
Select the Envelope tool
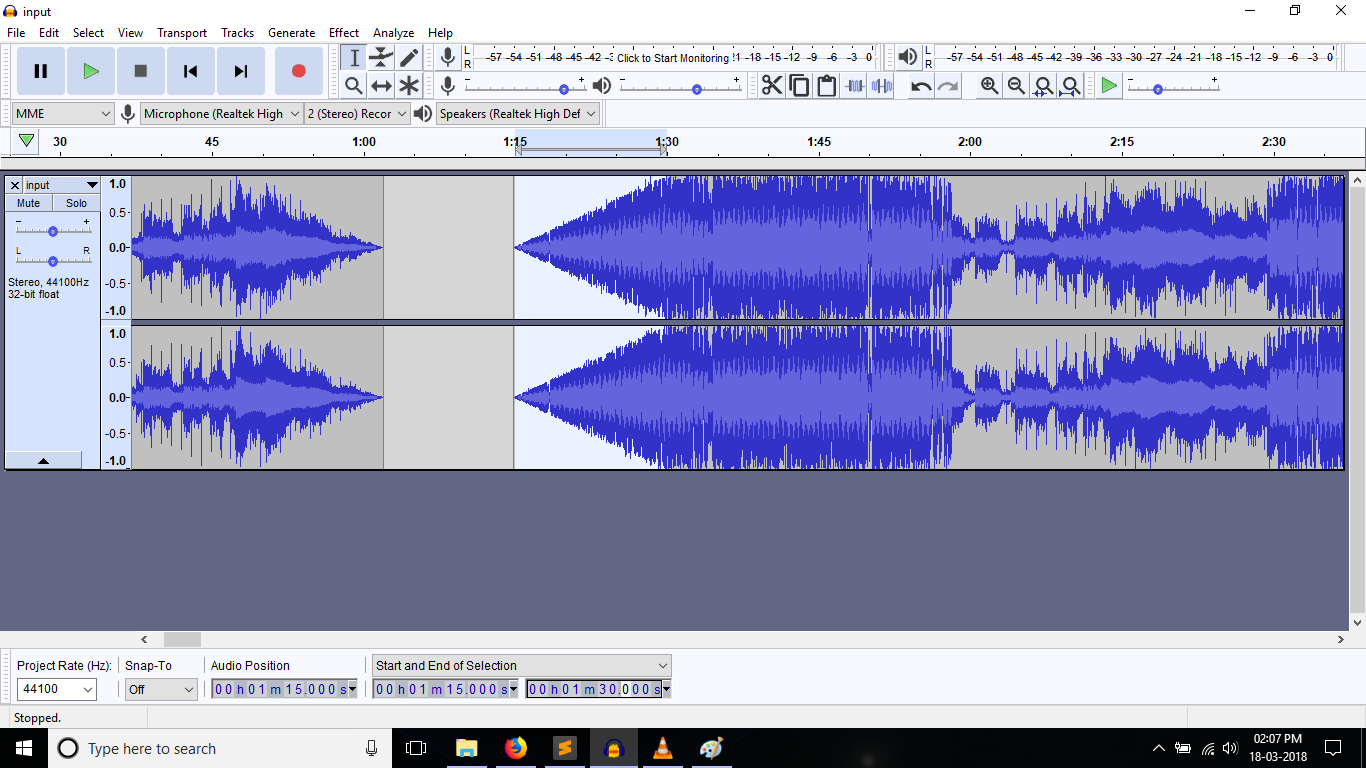coord(381,58)
